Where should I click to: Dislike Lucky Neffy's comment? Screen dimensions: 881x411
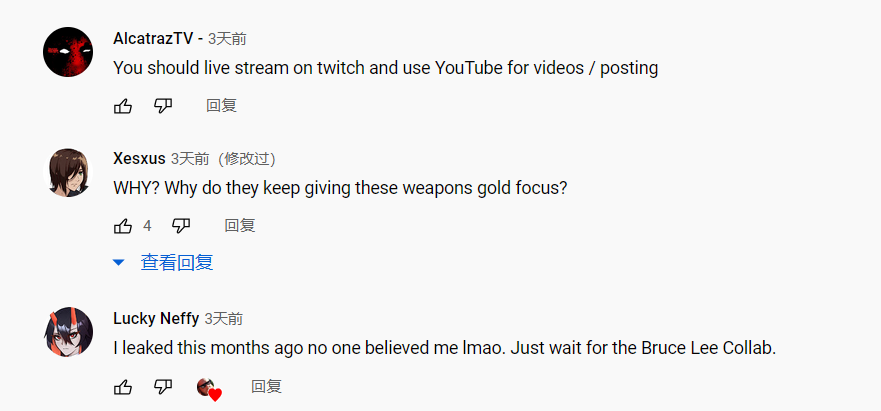[x=163, y=387]
